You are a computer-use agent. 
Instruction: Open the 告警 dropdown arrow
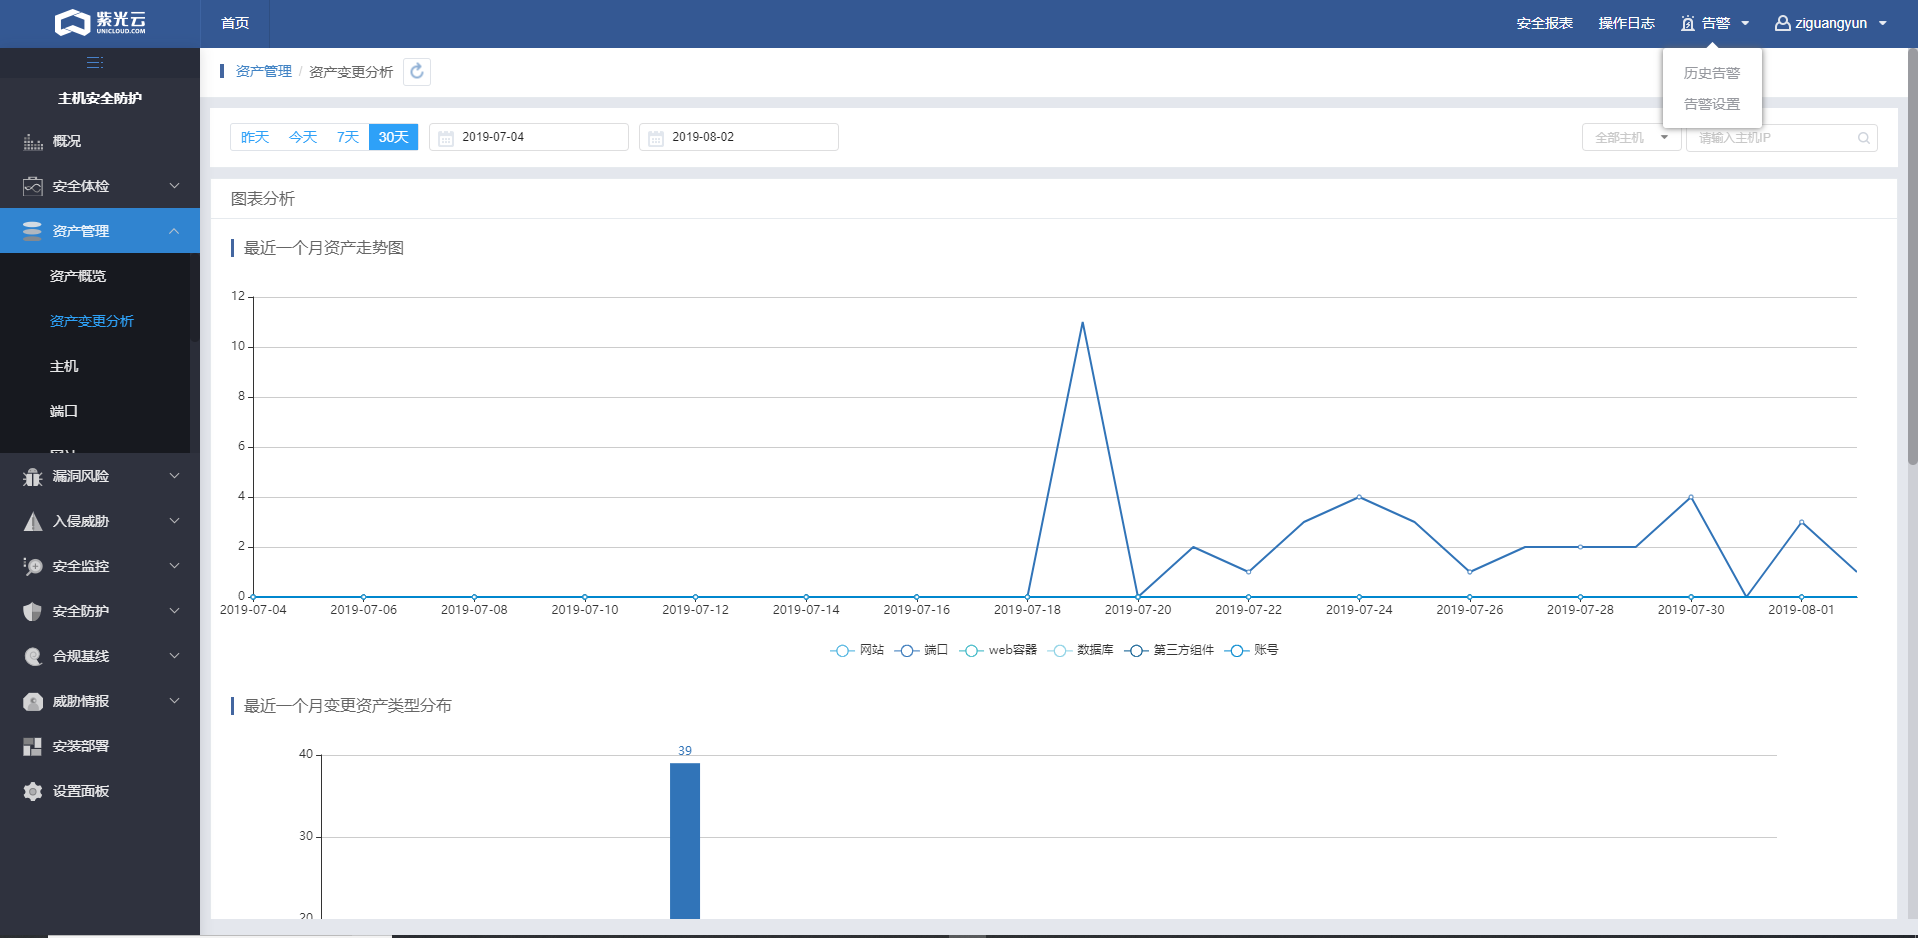(1745, 23)
